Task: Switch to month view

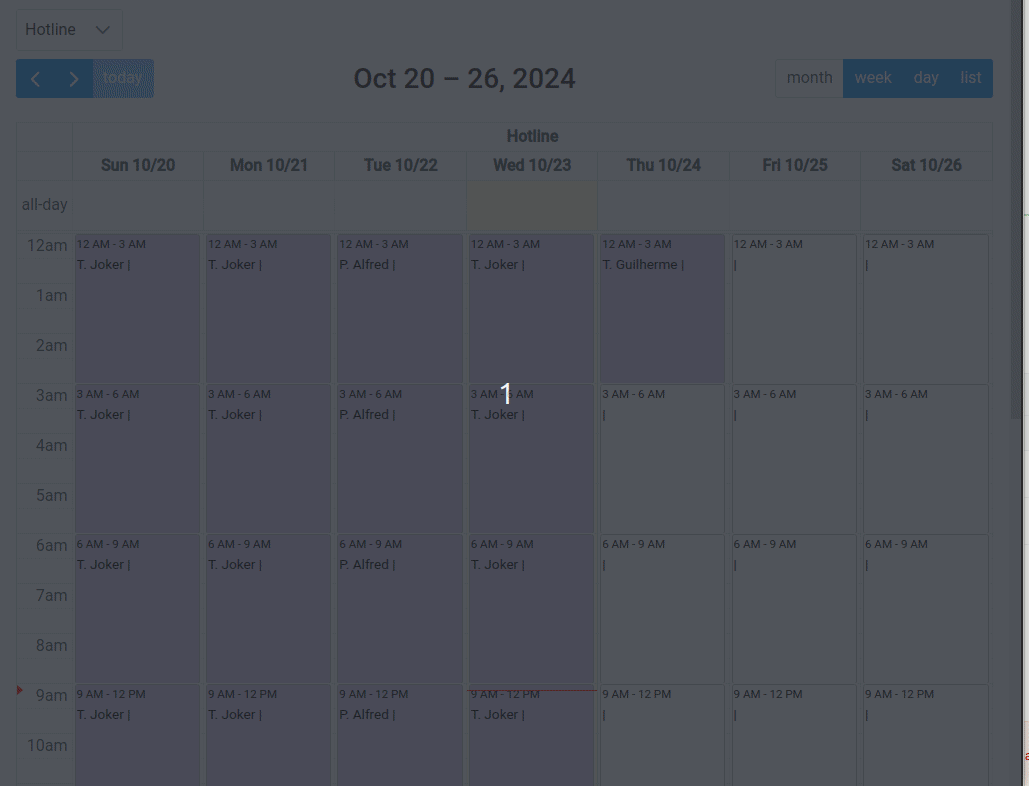Action: point(809,77)
